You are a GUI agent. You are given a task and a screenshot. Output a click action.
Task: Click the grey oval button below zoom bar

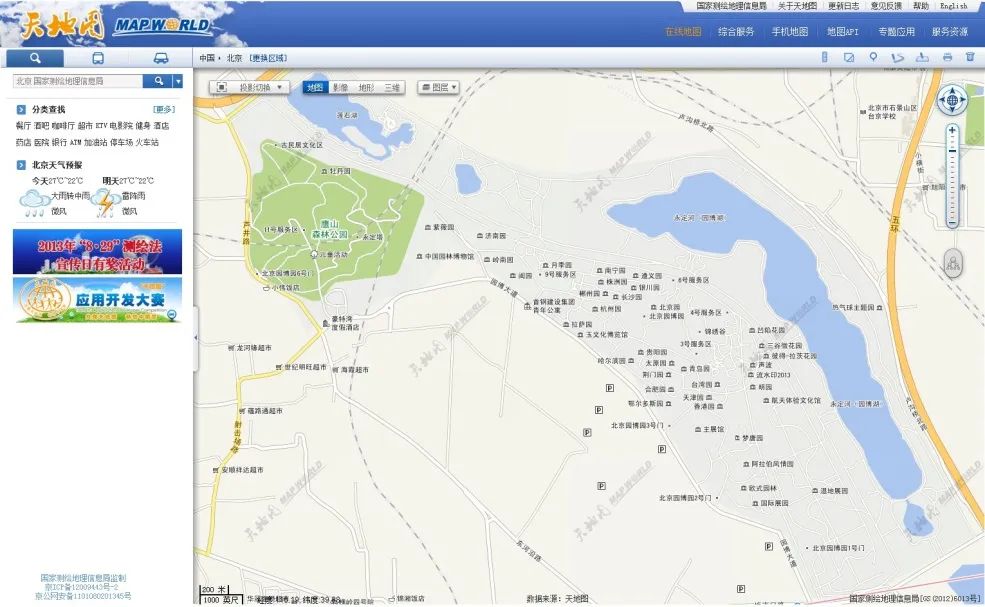(x=953, y=262)
